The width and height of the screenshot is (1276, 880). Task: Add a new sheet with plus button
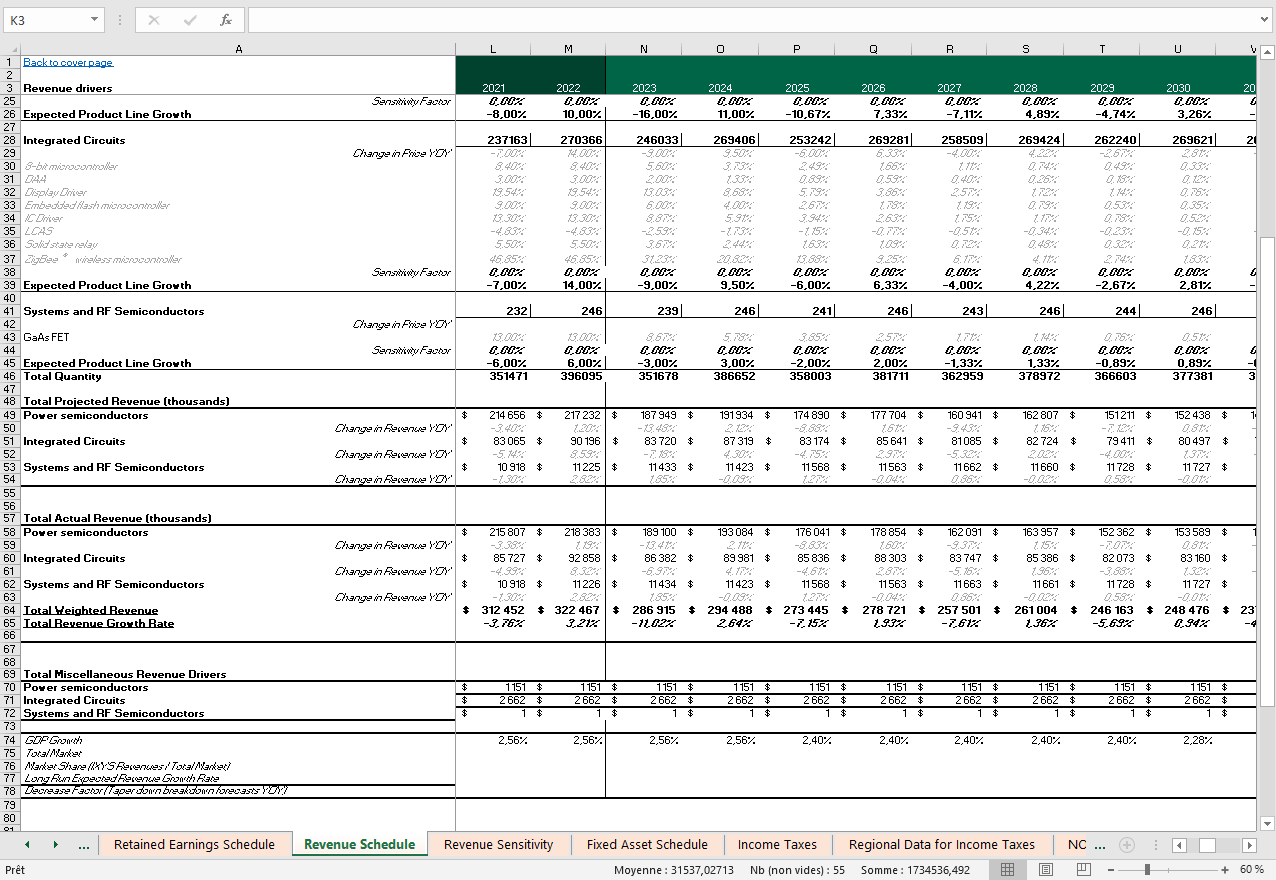tap(1127, 845)
